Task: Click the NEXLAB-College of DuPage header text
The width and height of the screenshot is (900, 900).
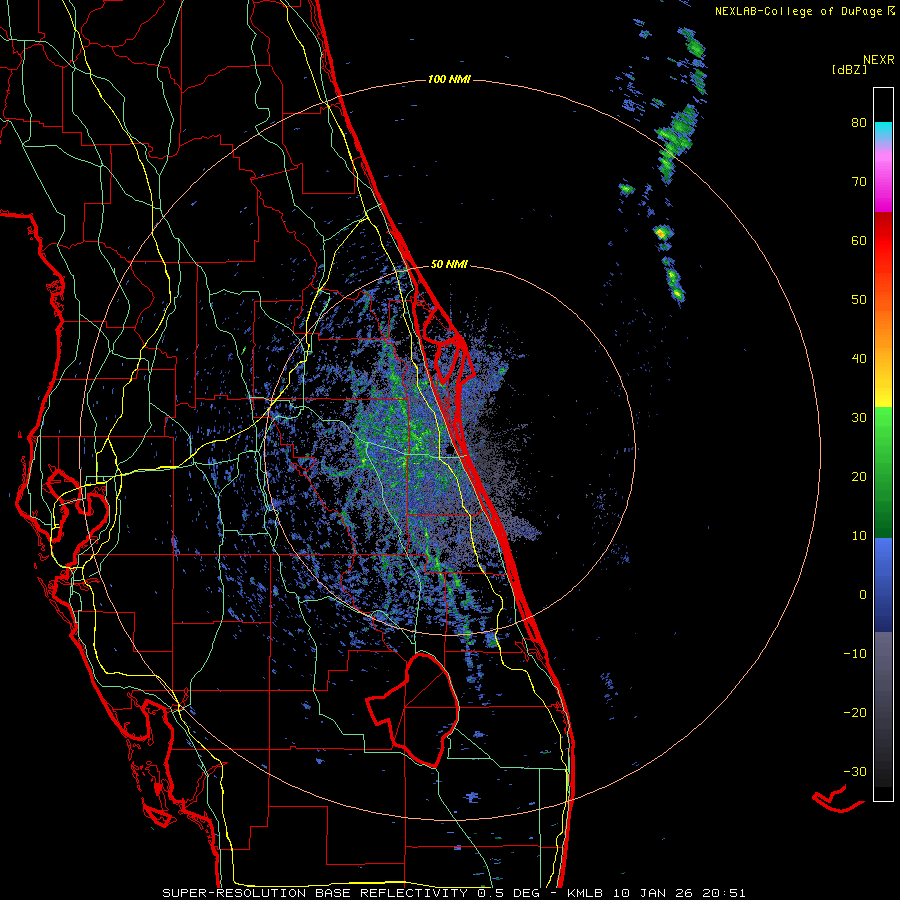Action: [x=804, y=11]
